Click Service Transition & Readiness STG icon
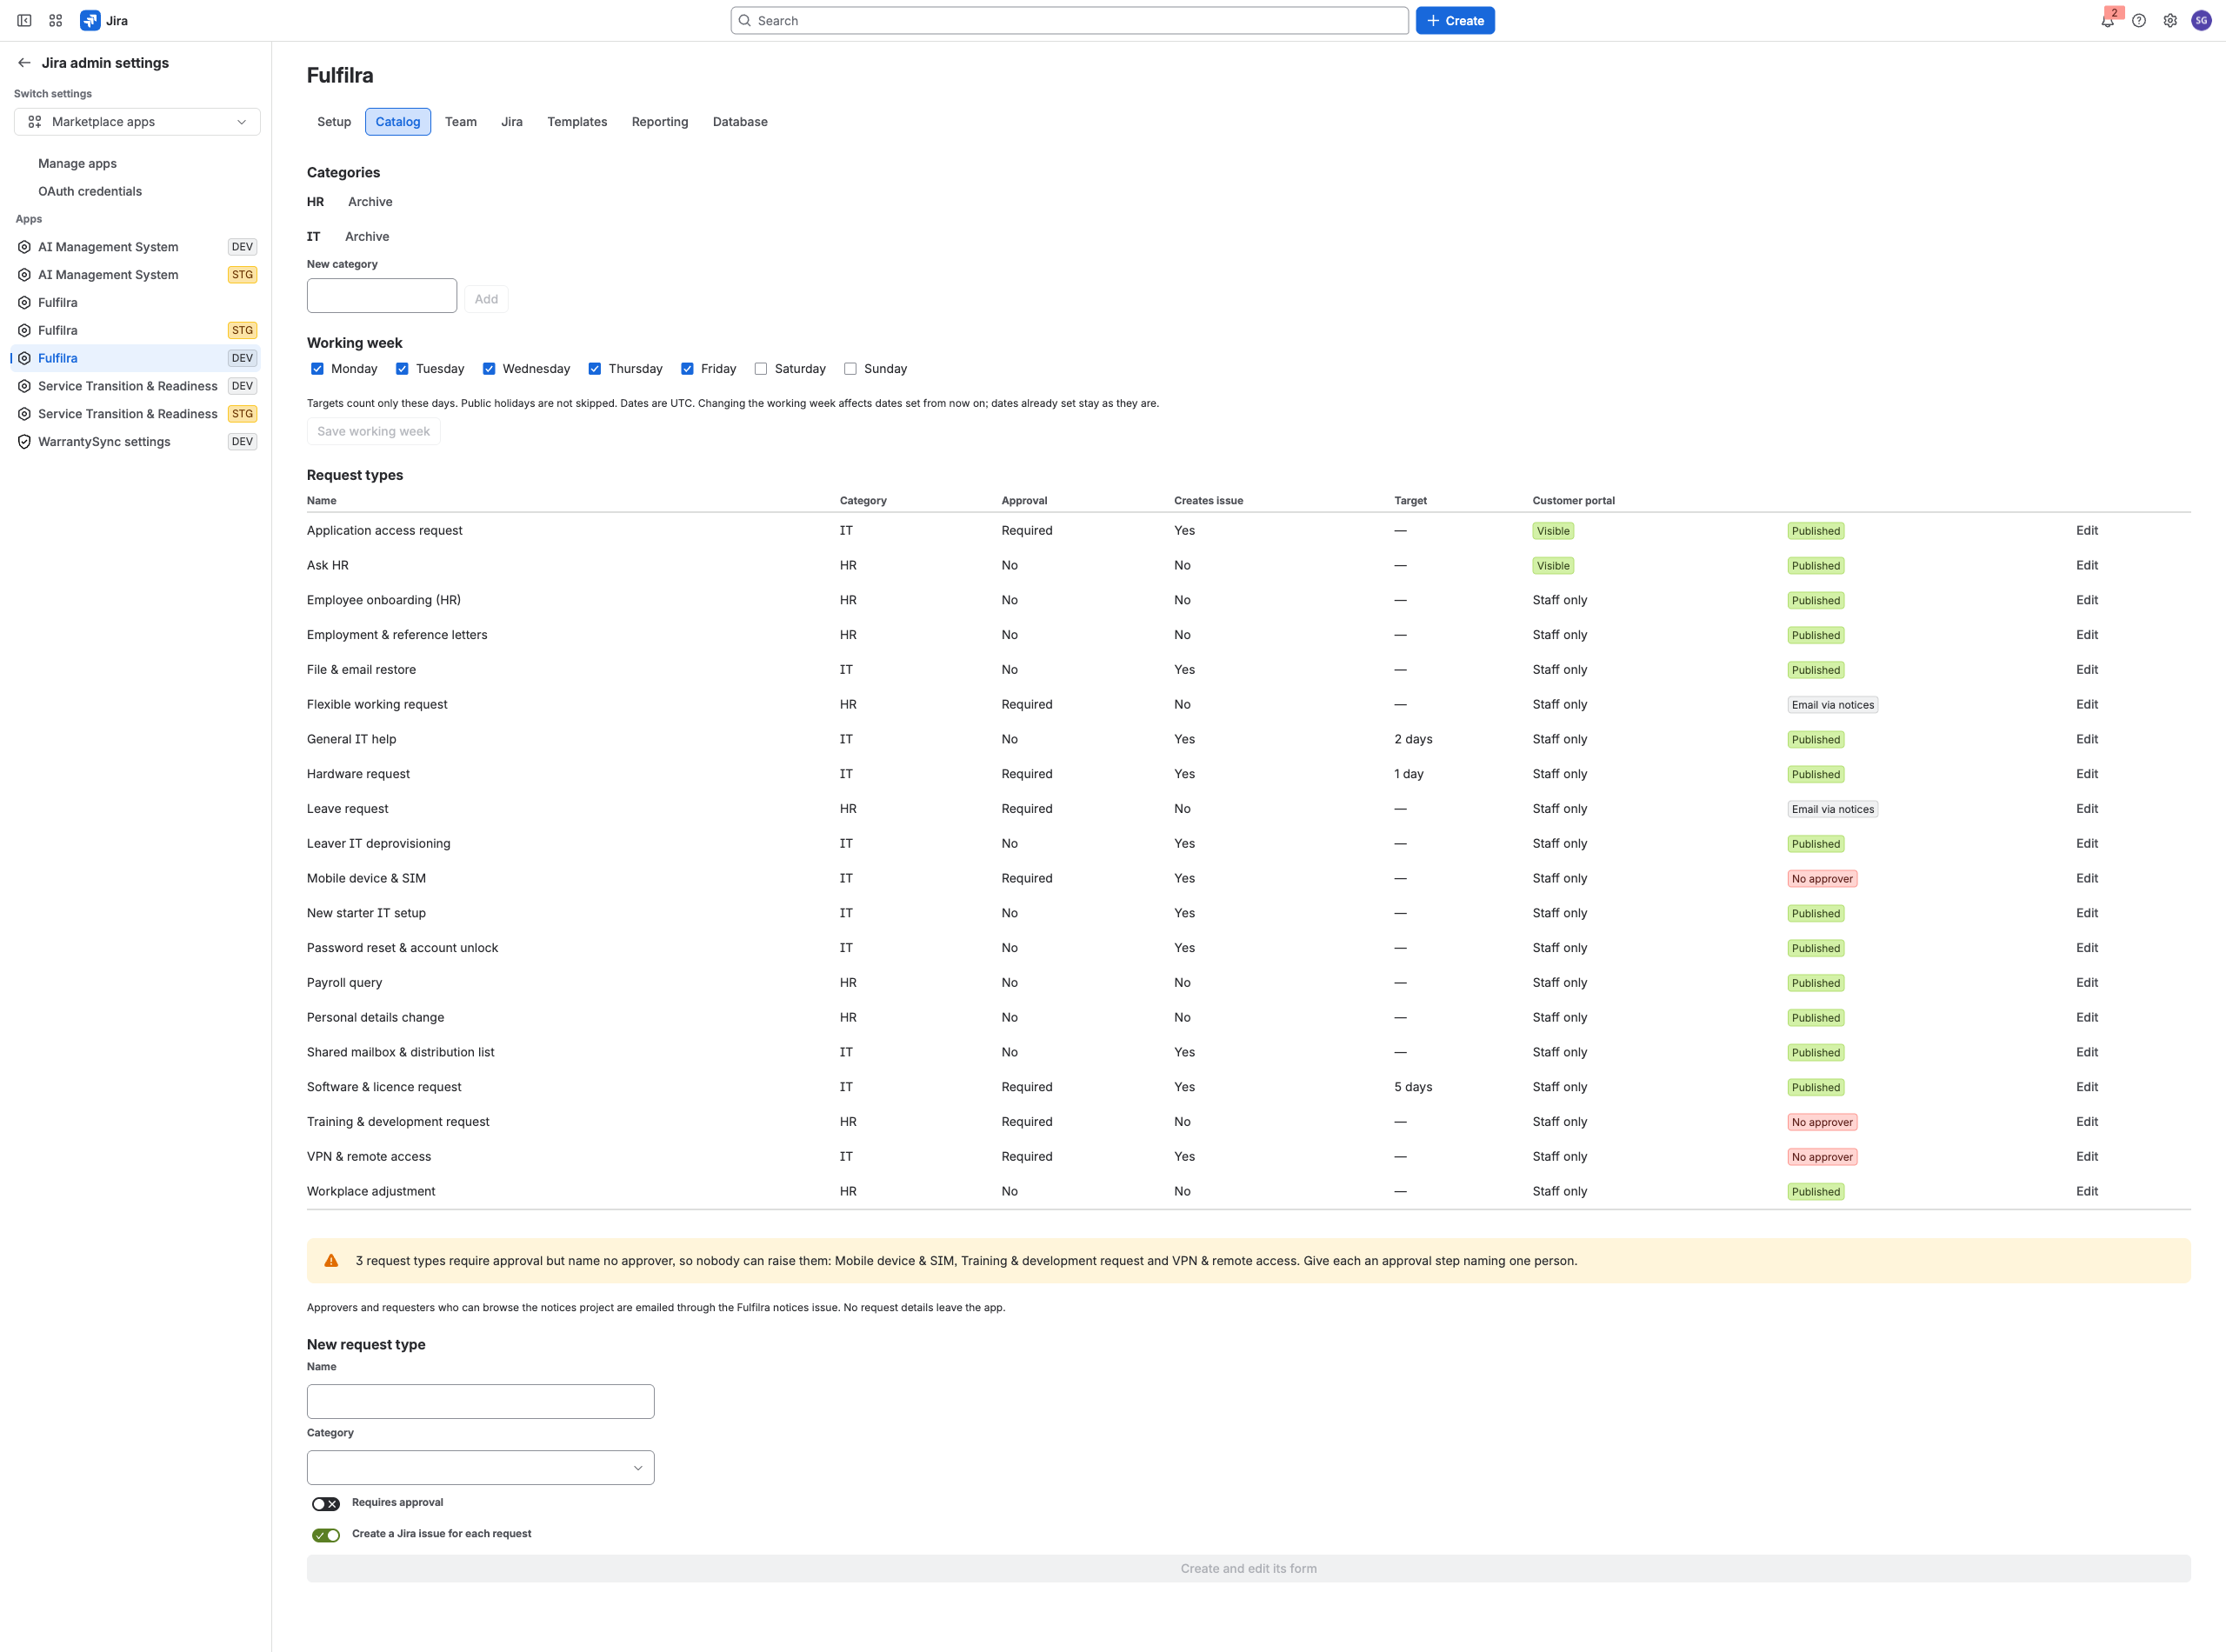 [x=24, y=414]
